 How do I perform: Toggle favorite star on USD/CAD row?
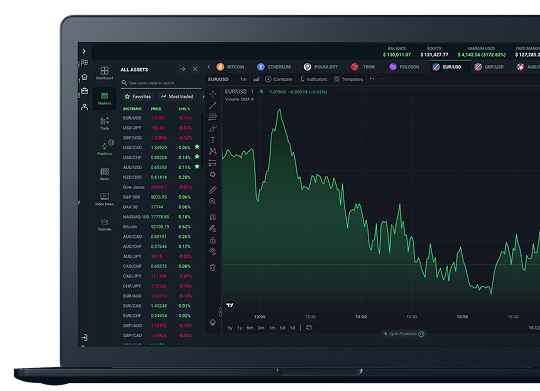(x=197, y=147)
